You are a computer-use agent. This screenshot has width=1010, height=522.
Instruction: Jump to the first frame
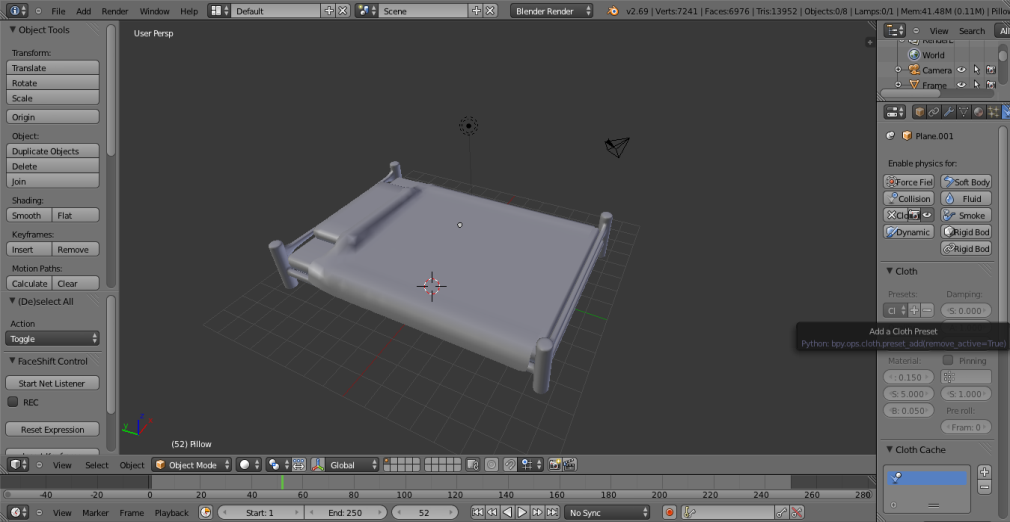point(477,512)
